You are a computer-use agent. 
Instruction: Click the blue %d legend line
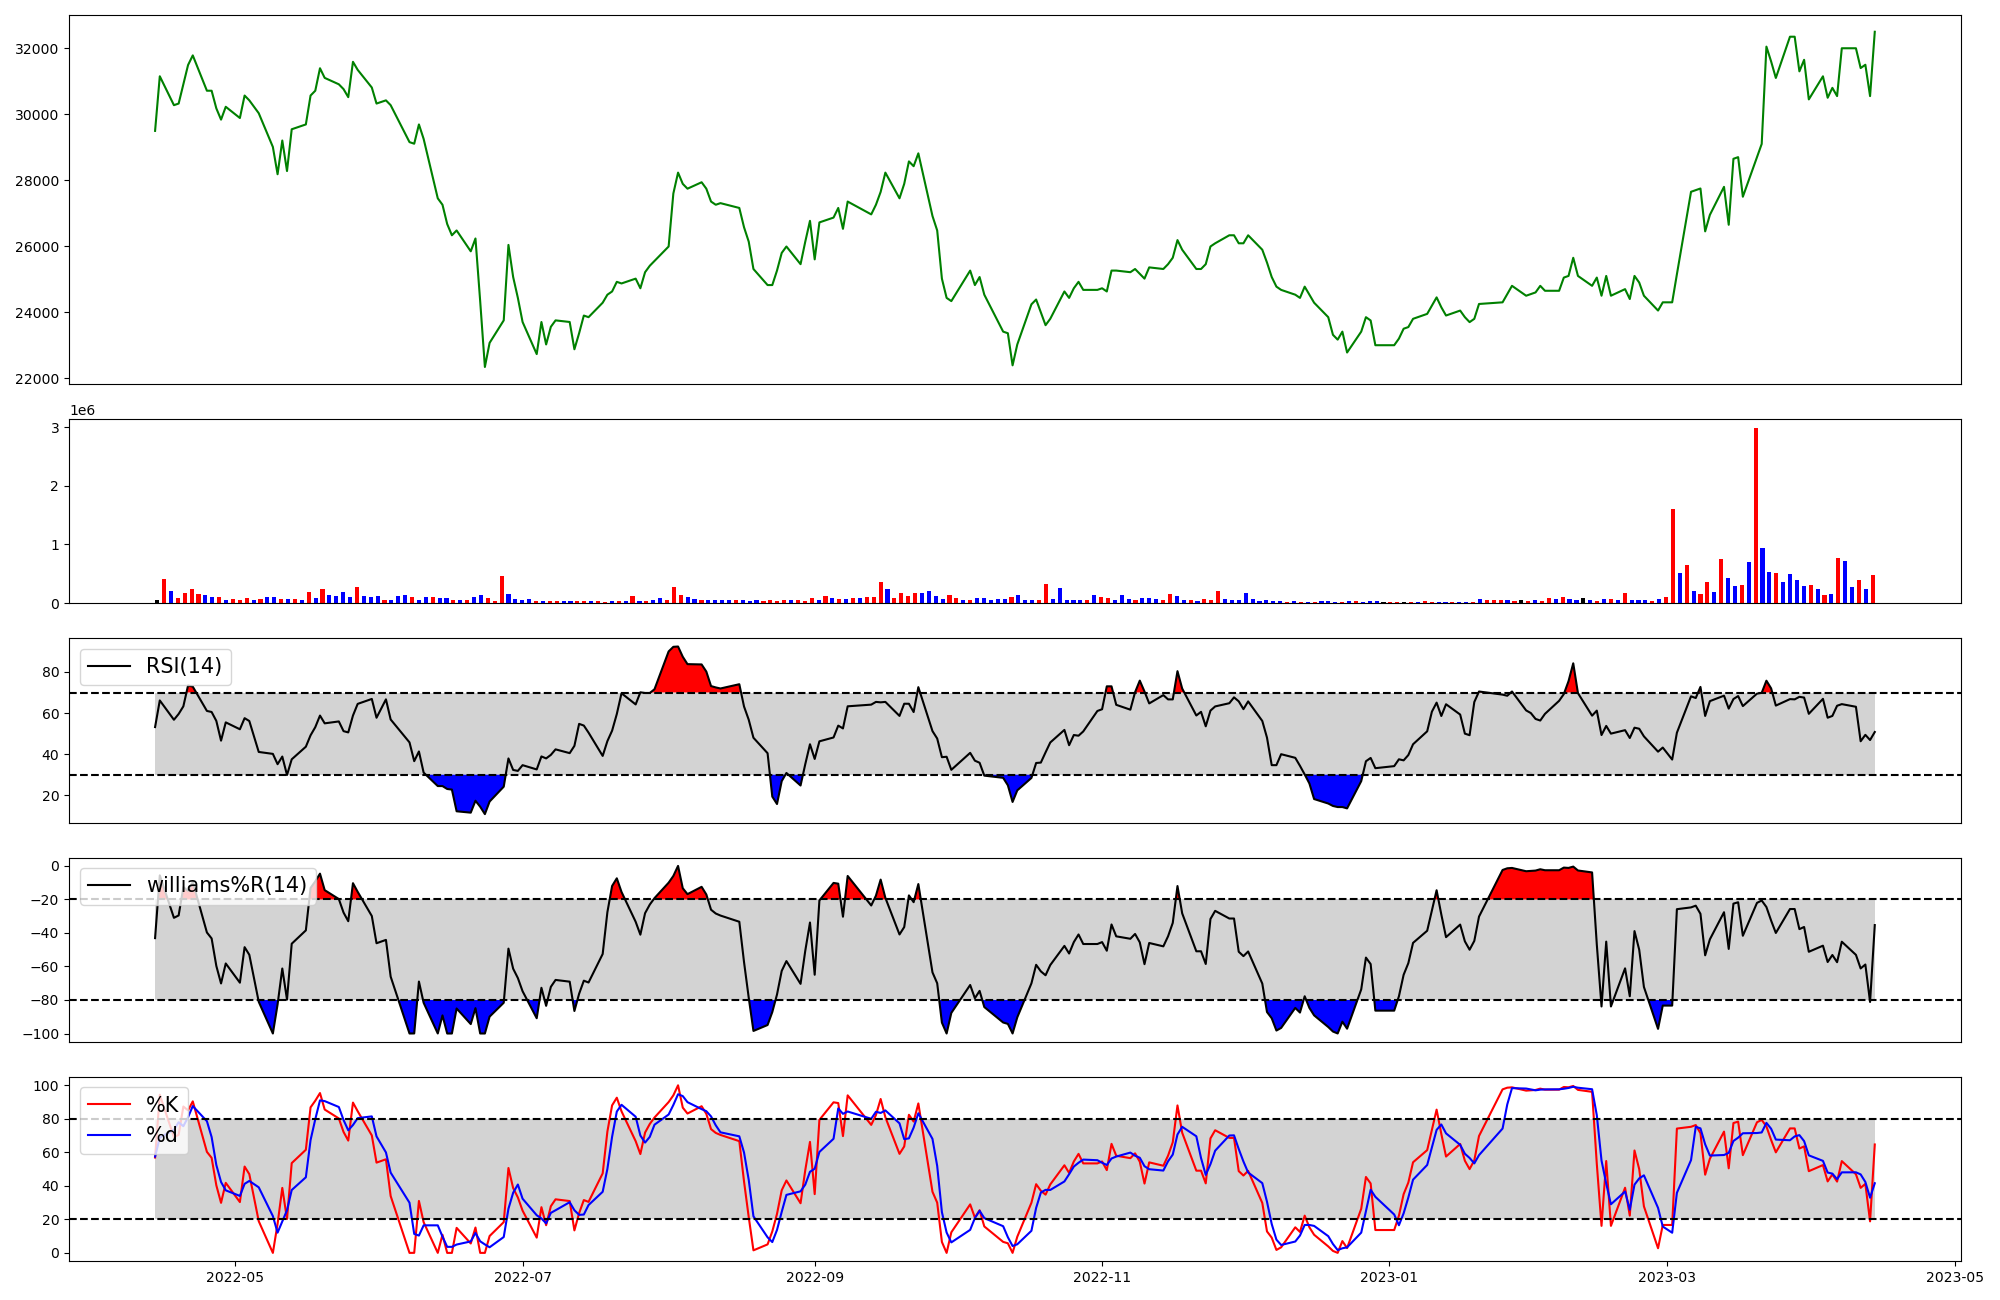pyautogui.click(x=108, y=1135)
